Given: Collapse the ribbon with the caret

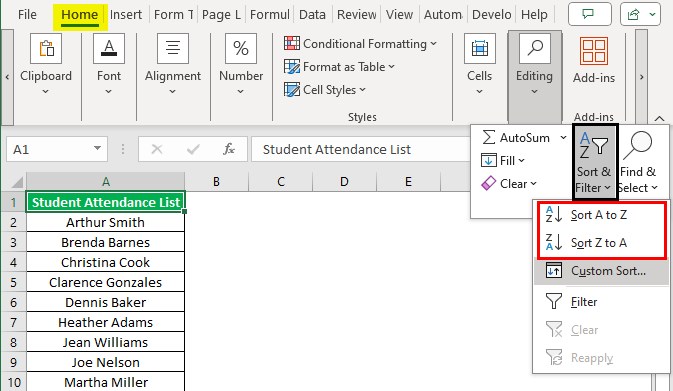Looking at the screenshot, I should coord(659,118).
